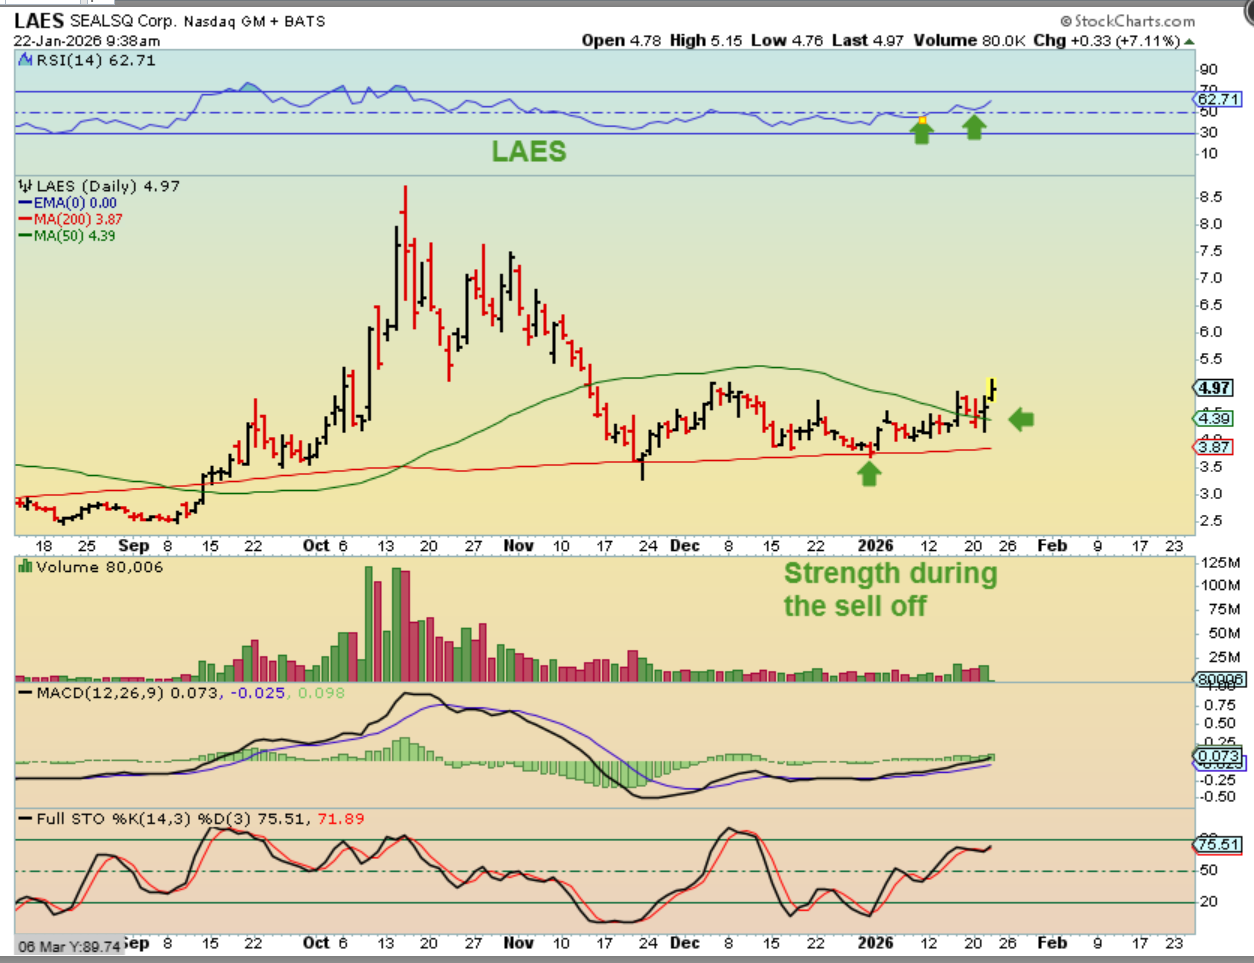Click the RSI(14) indicator icon
This screenshot has width=1254, height=963.
(26, 60)
